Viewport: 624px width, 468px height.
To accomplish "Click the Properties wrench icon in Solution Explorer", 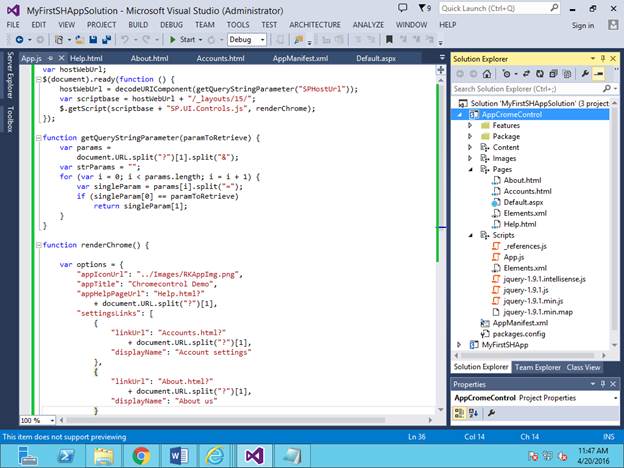I will pyautogui.click(x=585, y=74).
